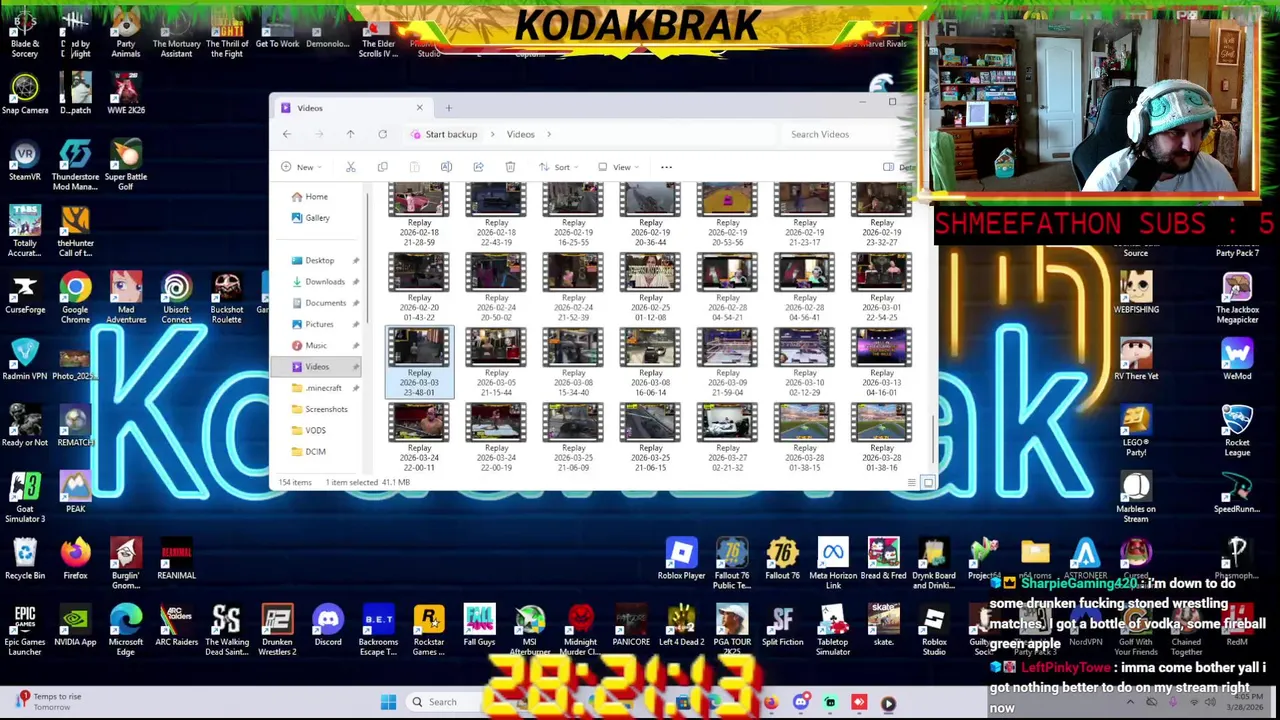The width and height of the screenshot is (1280, 720).
Task: Expand chevron after Videos in address bar
Action: [x=549, y=134]
